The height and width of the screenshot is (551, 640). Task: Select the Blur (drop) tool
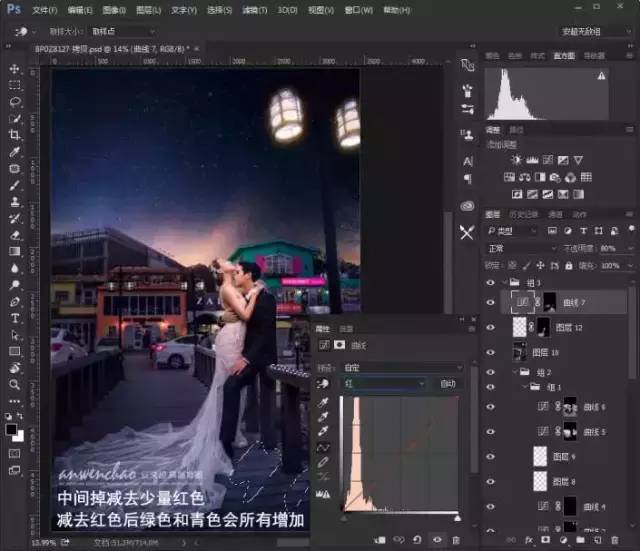15,268
